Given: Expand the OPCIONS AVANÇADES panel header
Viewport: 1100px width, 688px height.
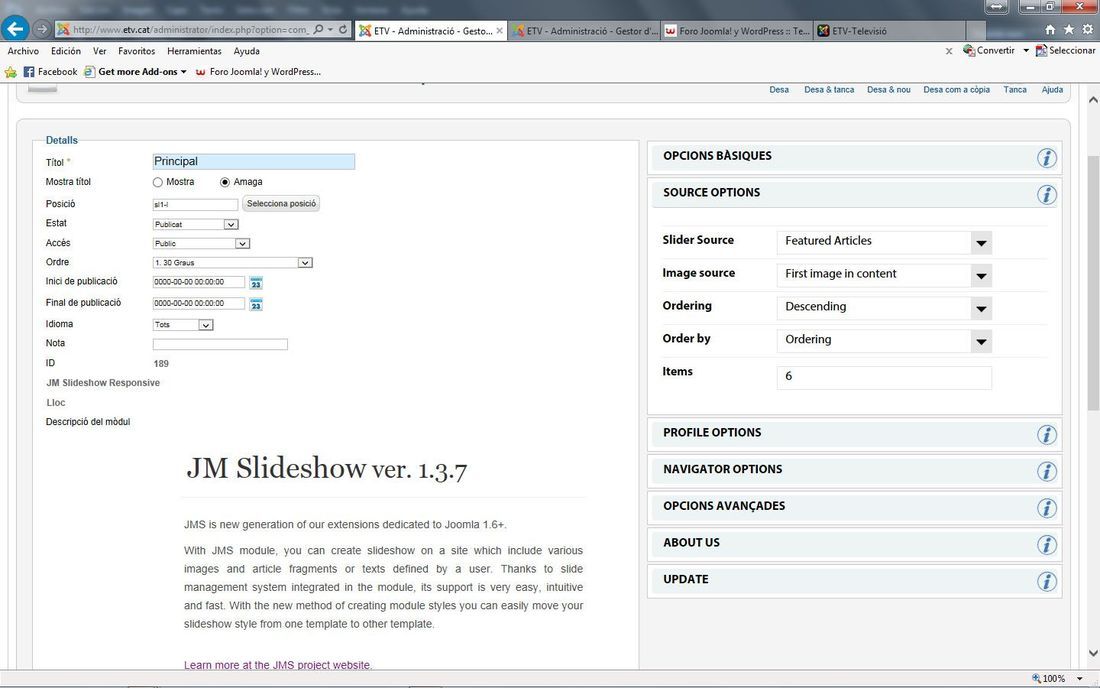Looking at the screenshot, I should point(854,507).
